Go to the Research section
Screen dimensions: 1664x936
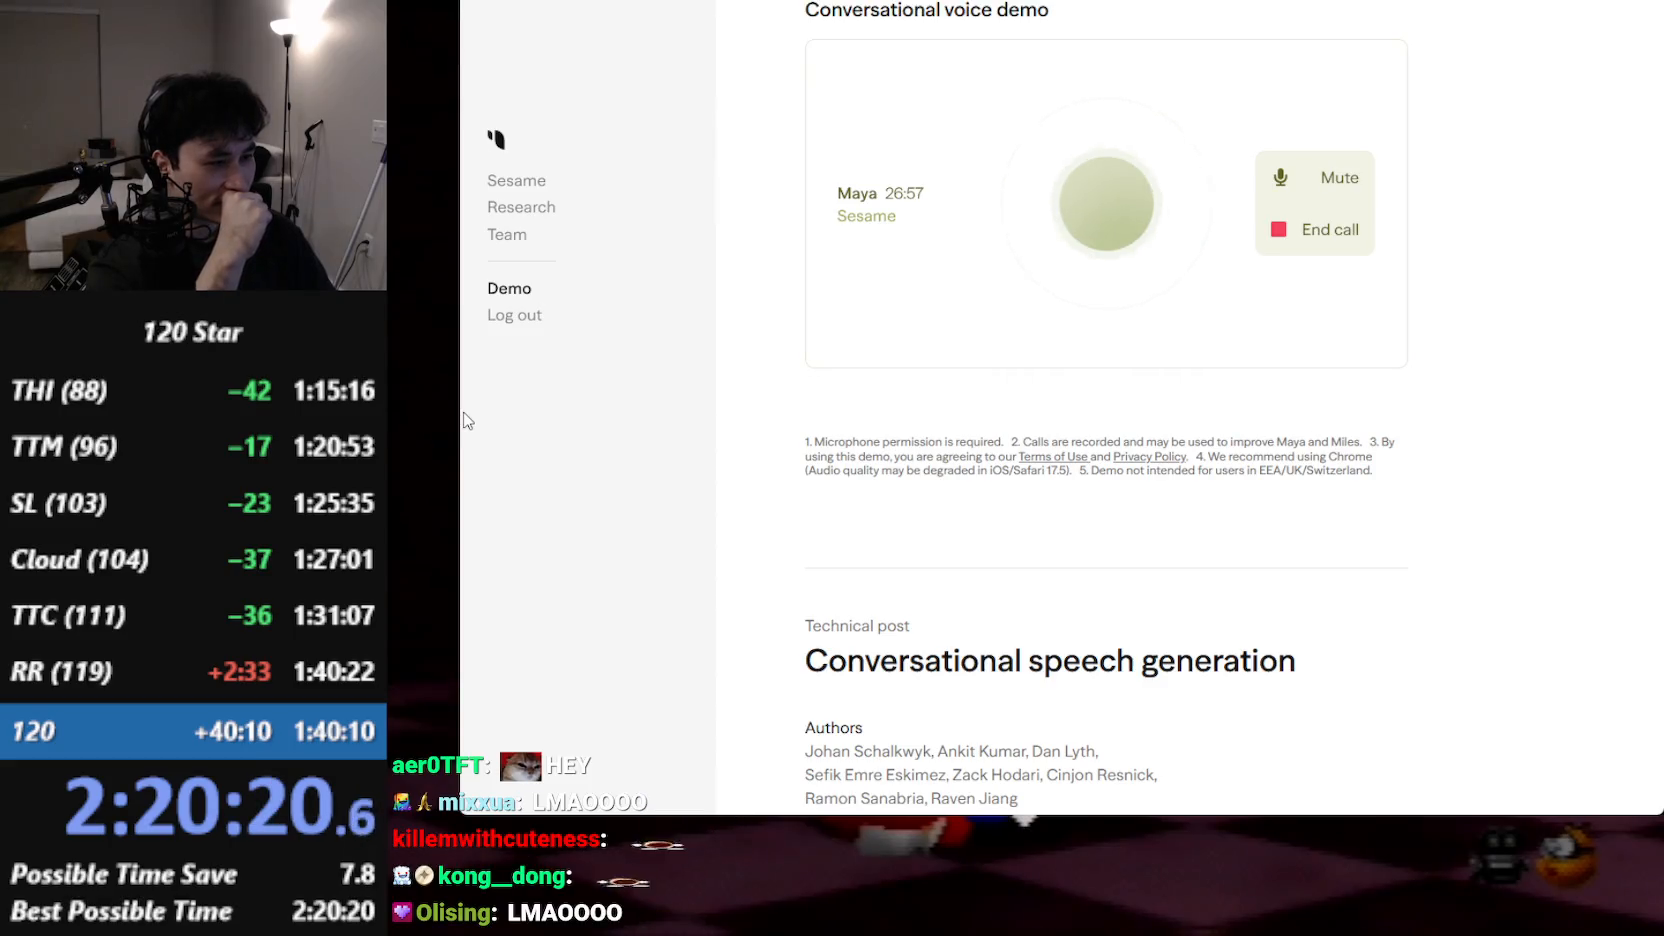click(521, 207)
